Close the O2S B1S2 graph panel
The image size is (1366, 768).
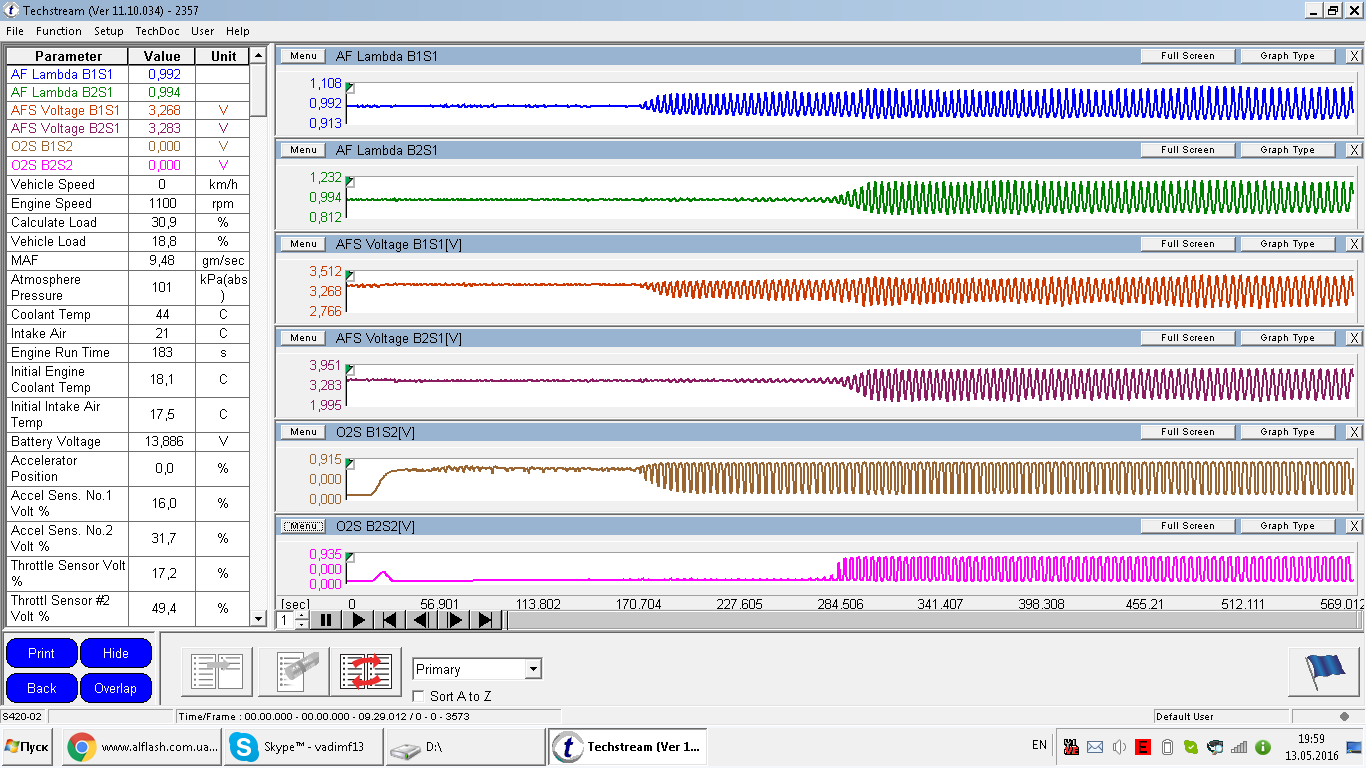pos(1354,432)
